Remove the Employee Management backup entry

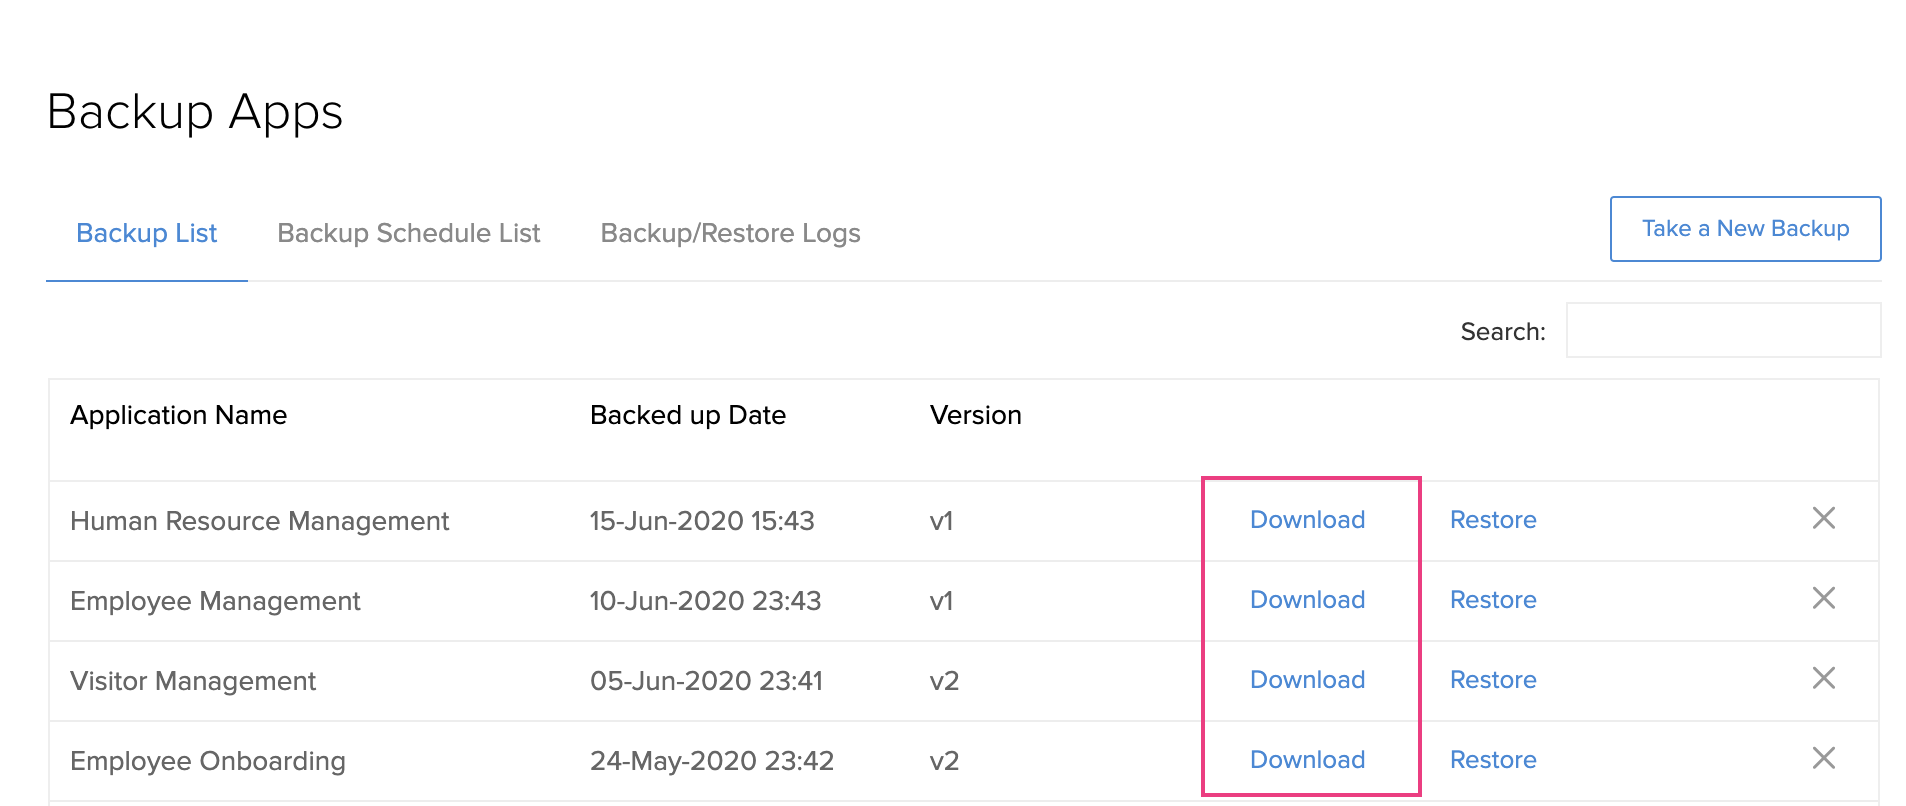pos(1824,599)
